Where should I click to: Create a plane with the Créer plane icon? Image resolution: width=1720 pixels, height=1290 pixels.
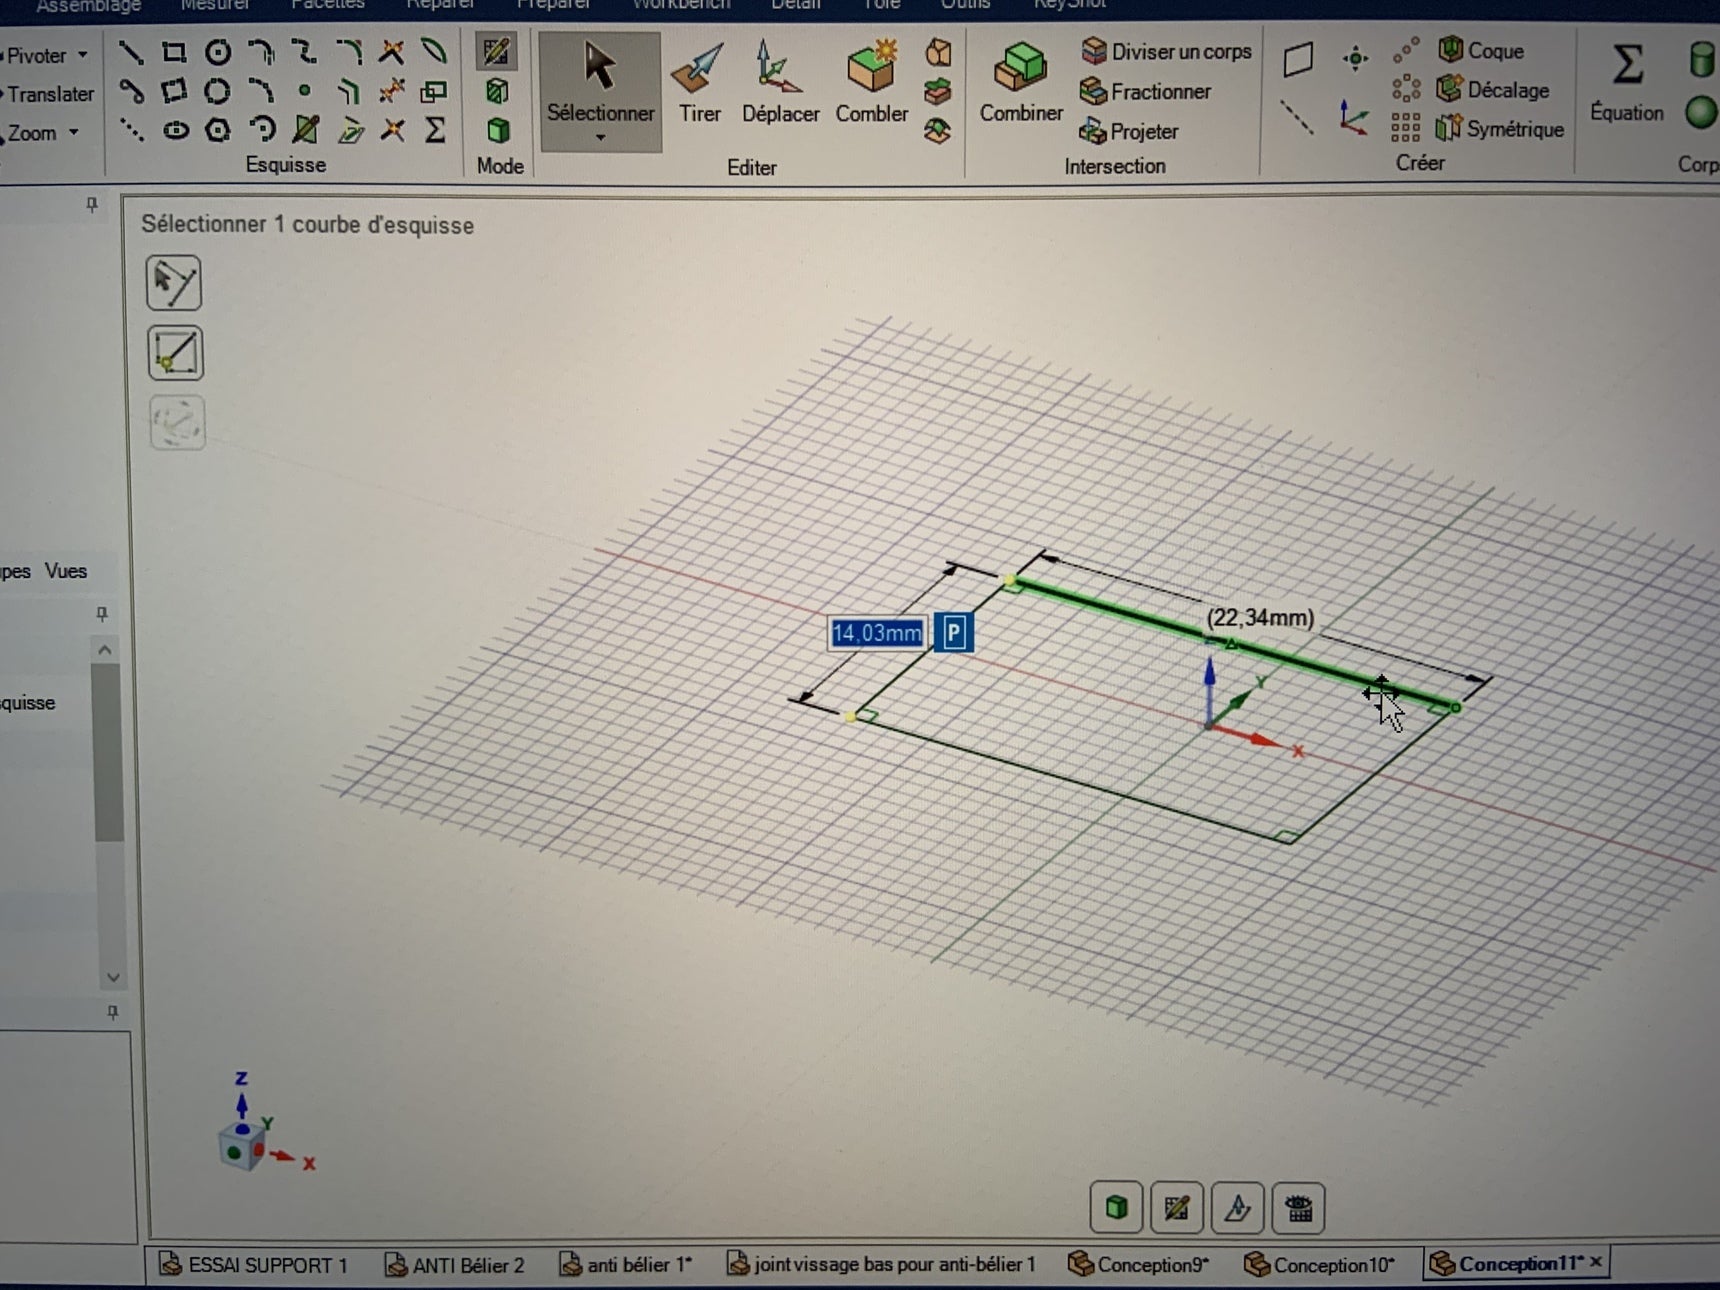[1298, 59]
